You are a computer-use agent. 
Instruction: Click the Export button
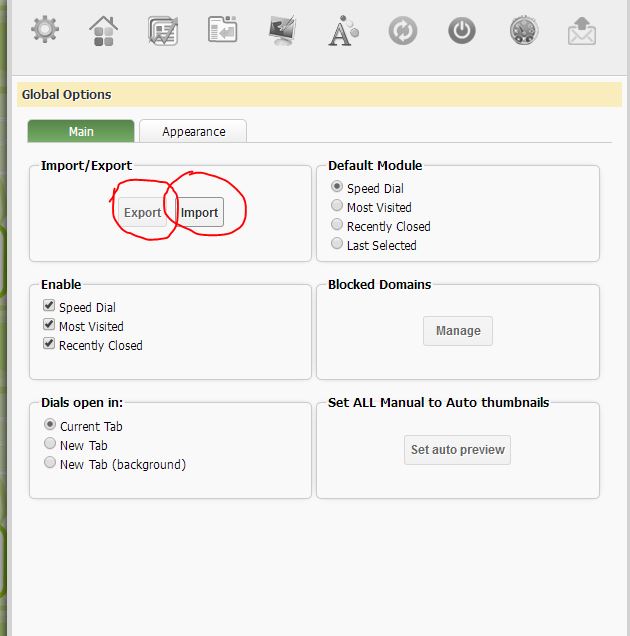[x=142, y=212]
